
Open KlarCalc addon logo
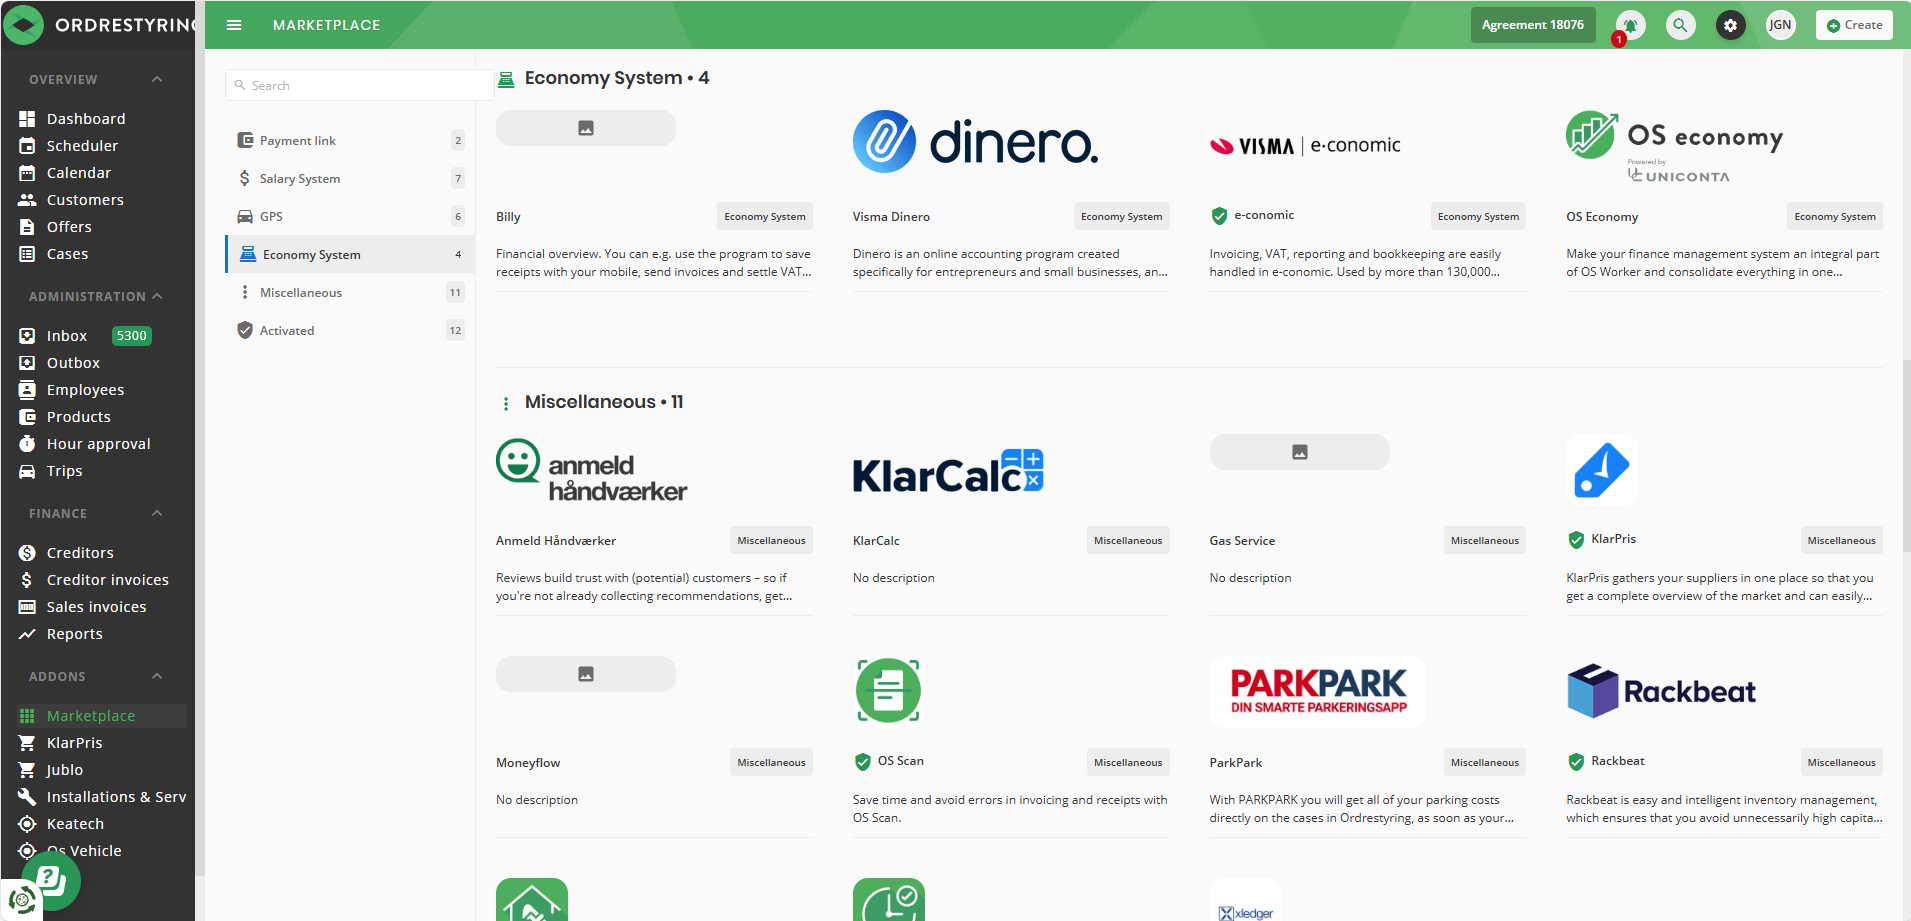tap(948, 471)
